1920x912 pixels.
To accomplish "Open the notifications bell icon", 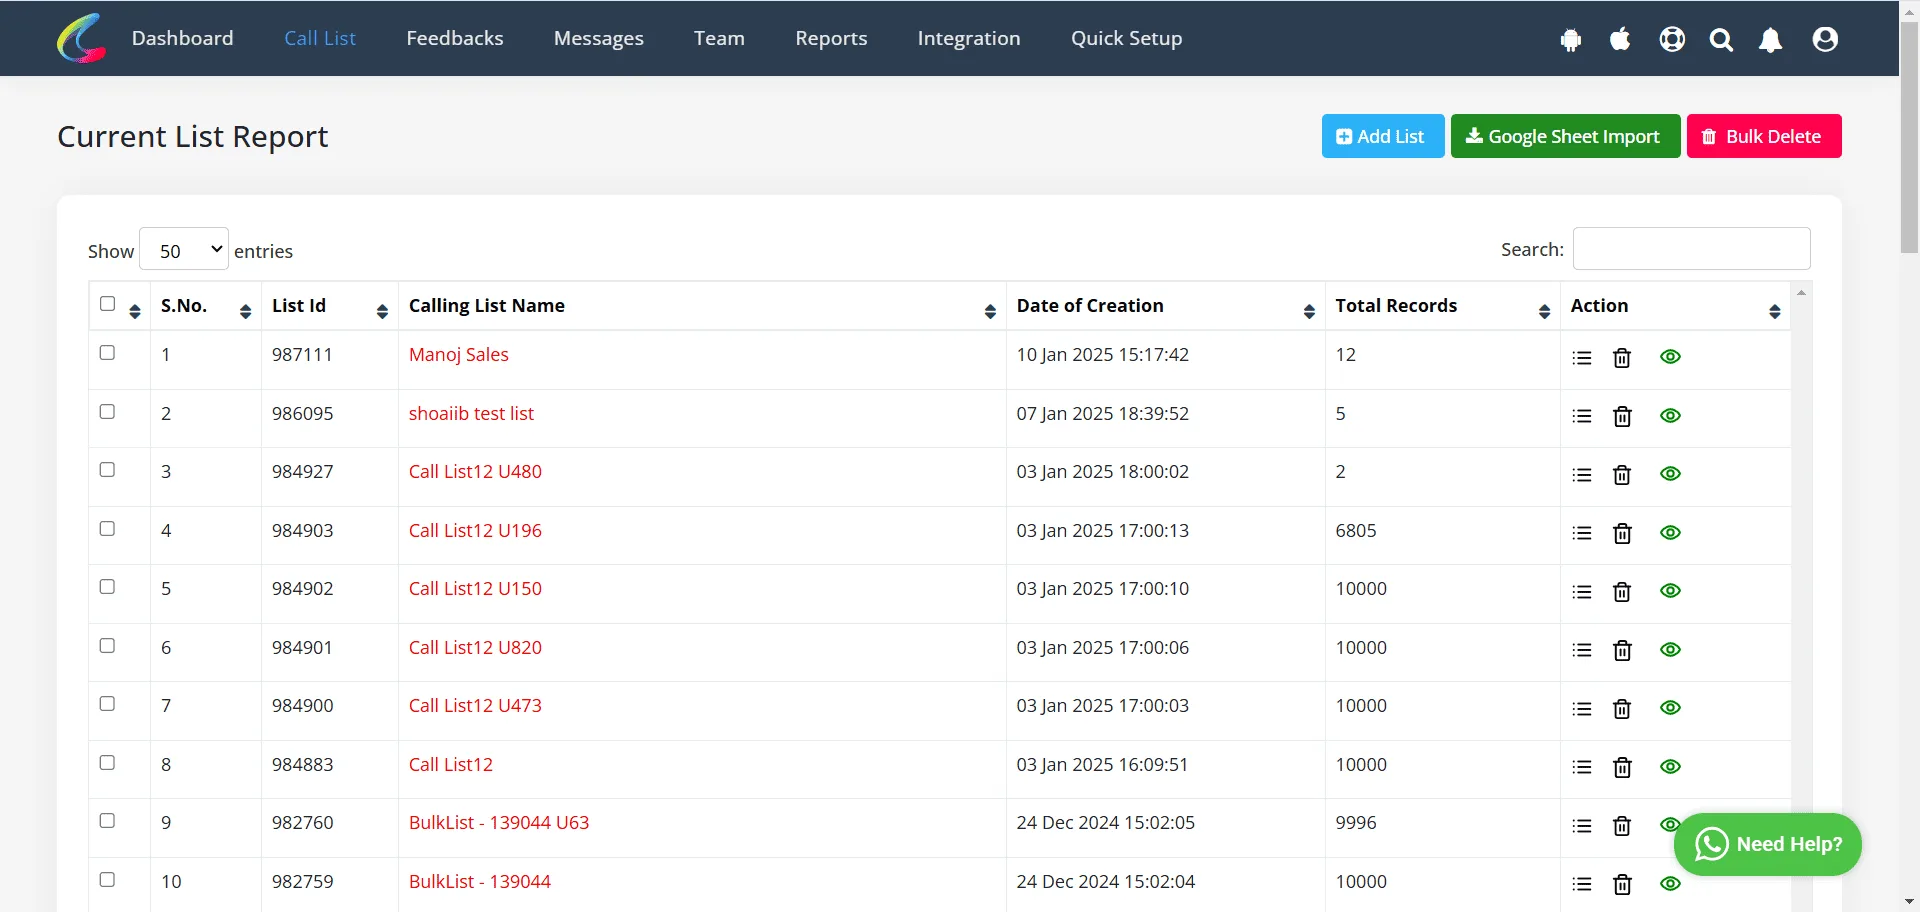I will coord(1770,39).
